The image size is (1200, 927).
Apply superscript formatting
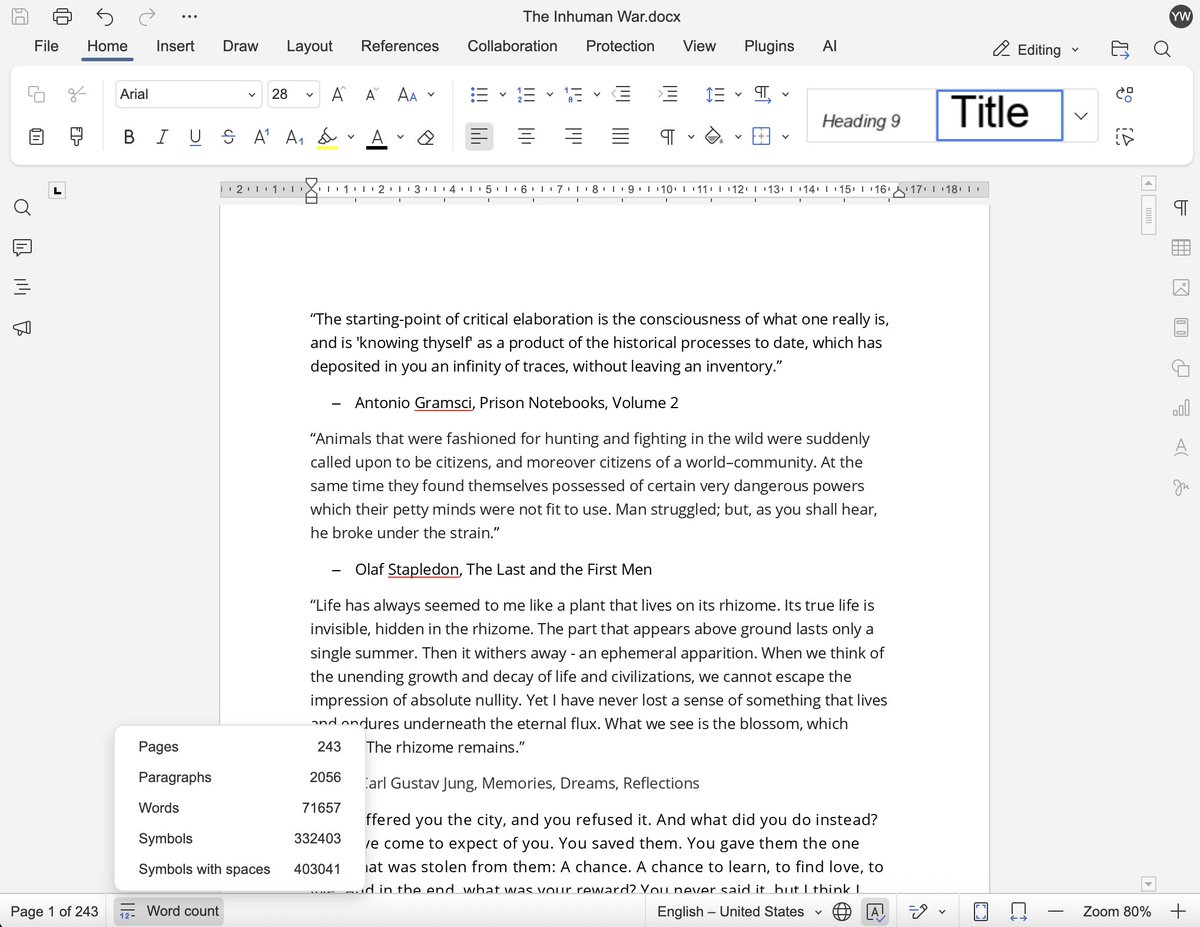point(261,137)
